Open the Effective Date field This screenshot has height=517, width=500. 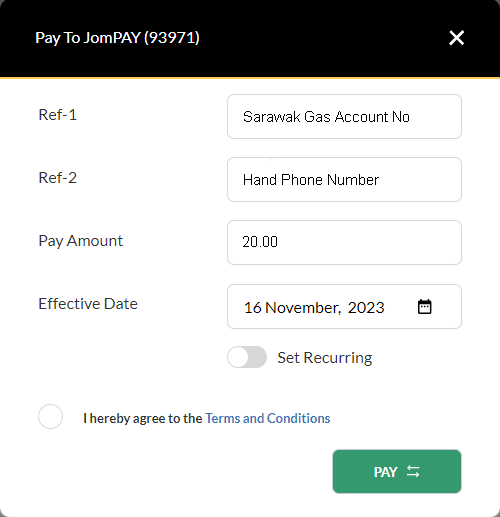point(344,307)
